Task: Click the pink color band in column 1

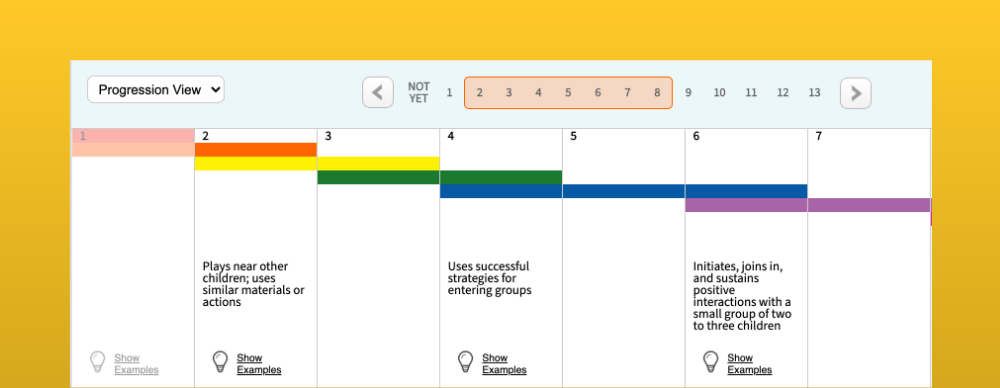Action: (133, 136)
